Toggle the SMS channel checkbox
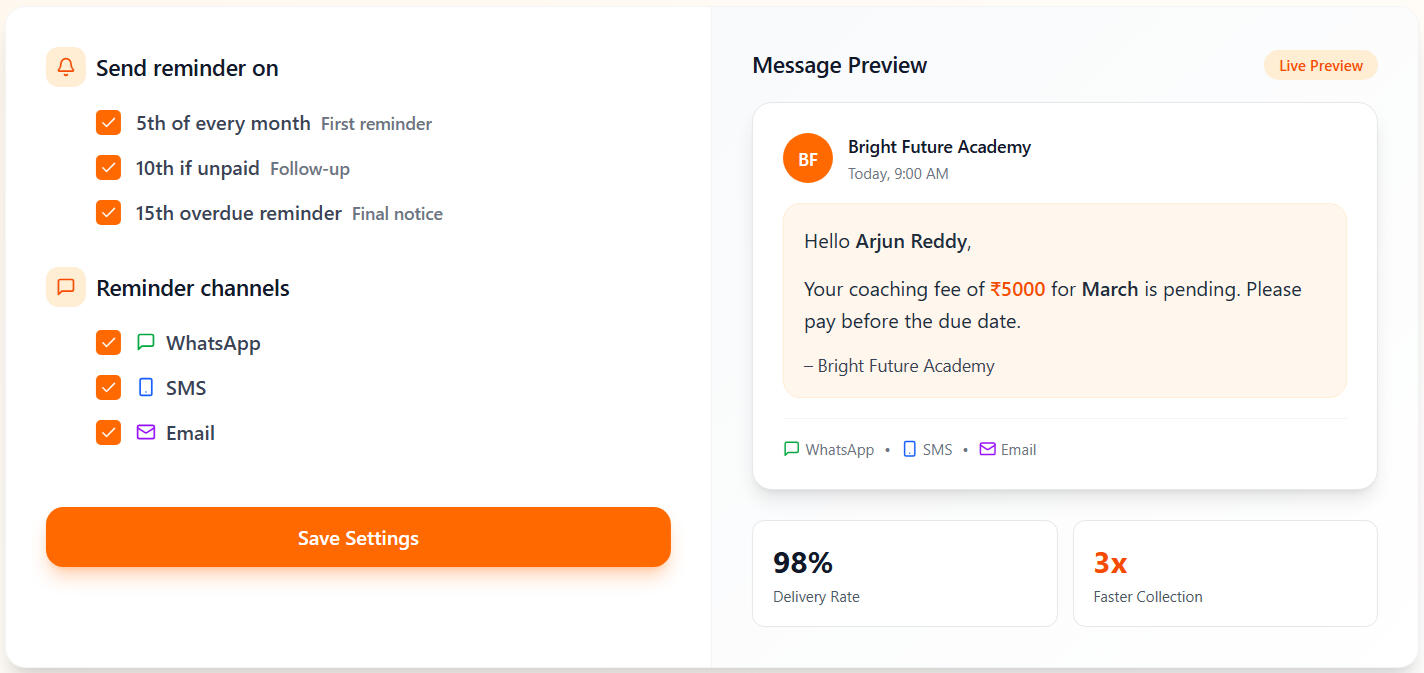The height and width of the screenshot is (673, 1424). click(x=108, y=387)
